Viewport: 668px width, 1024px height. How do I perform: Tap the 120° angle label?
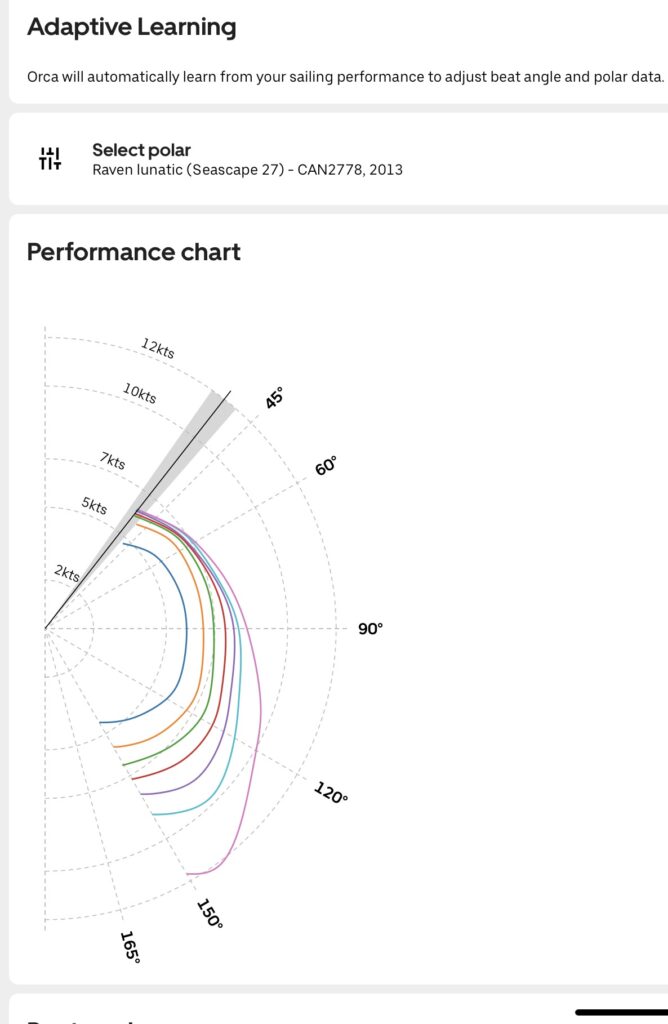tap(331, 794)
